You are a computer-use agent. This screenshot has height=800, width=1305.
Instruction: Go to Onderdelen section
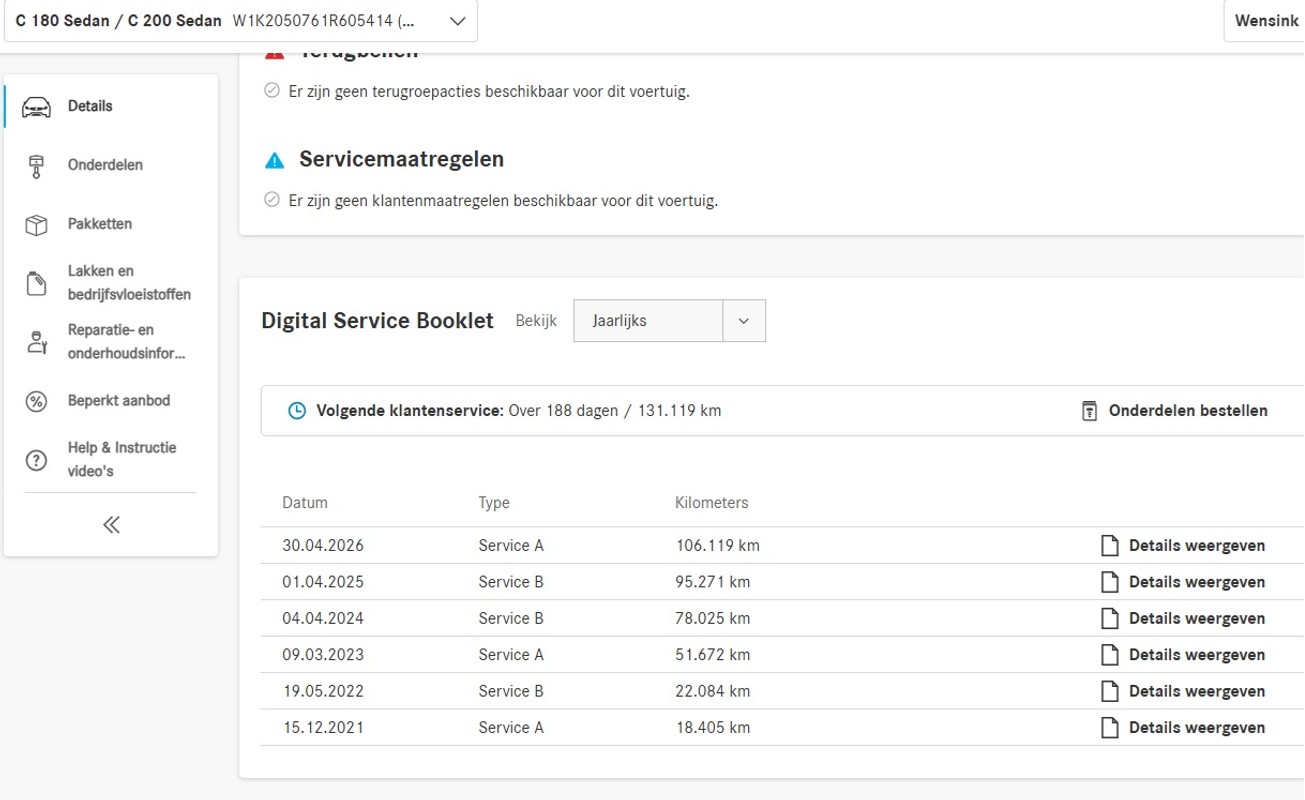(105, 165)
